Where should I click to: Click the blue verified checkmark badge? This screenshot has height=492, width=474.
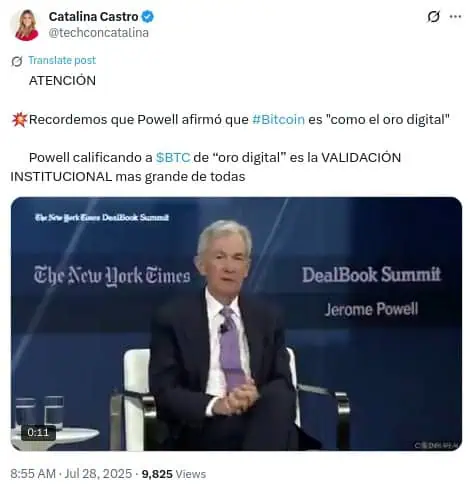148,16
